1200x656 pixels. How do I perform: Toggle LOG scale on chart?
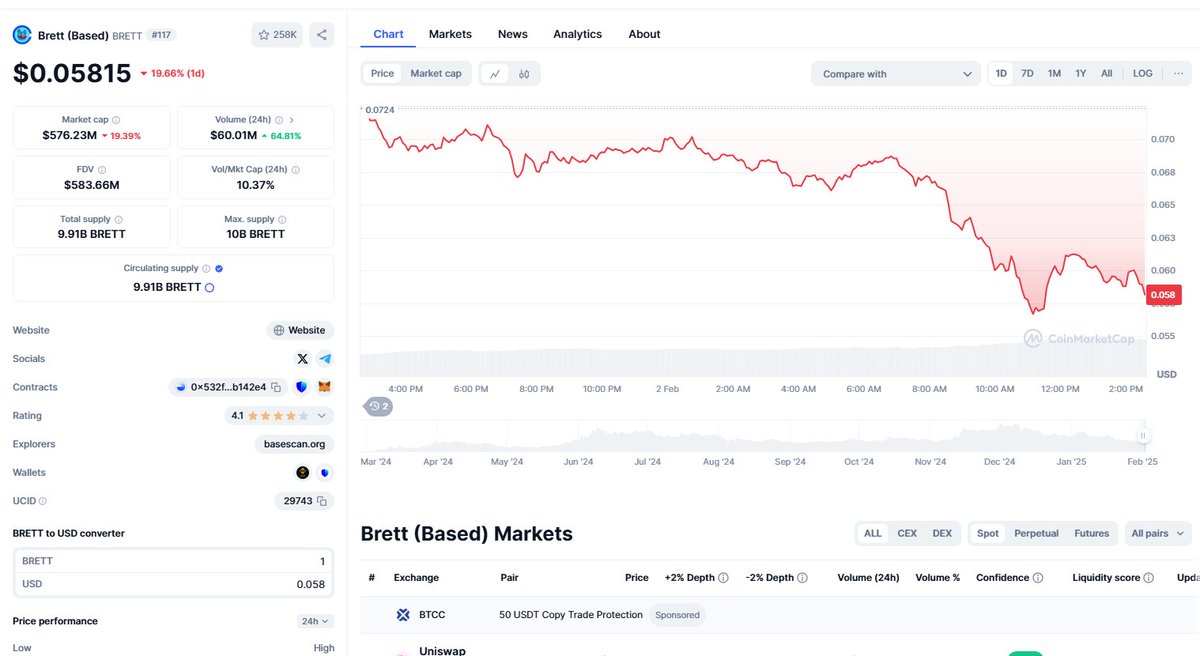point(1143,74)
